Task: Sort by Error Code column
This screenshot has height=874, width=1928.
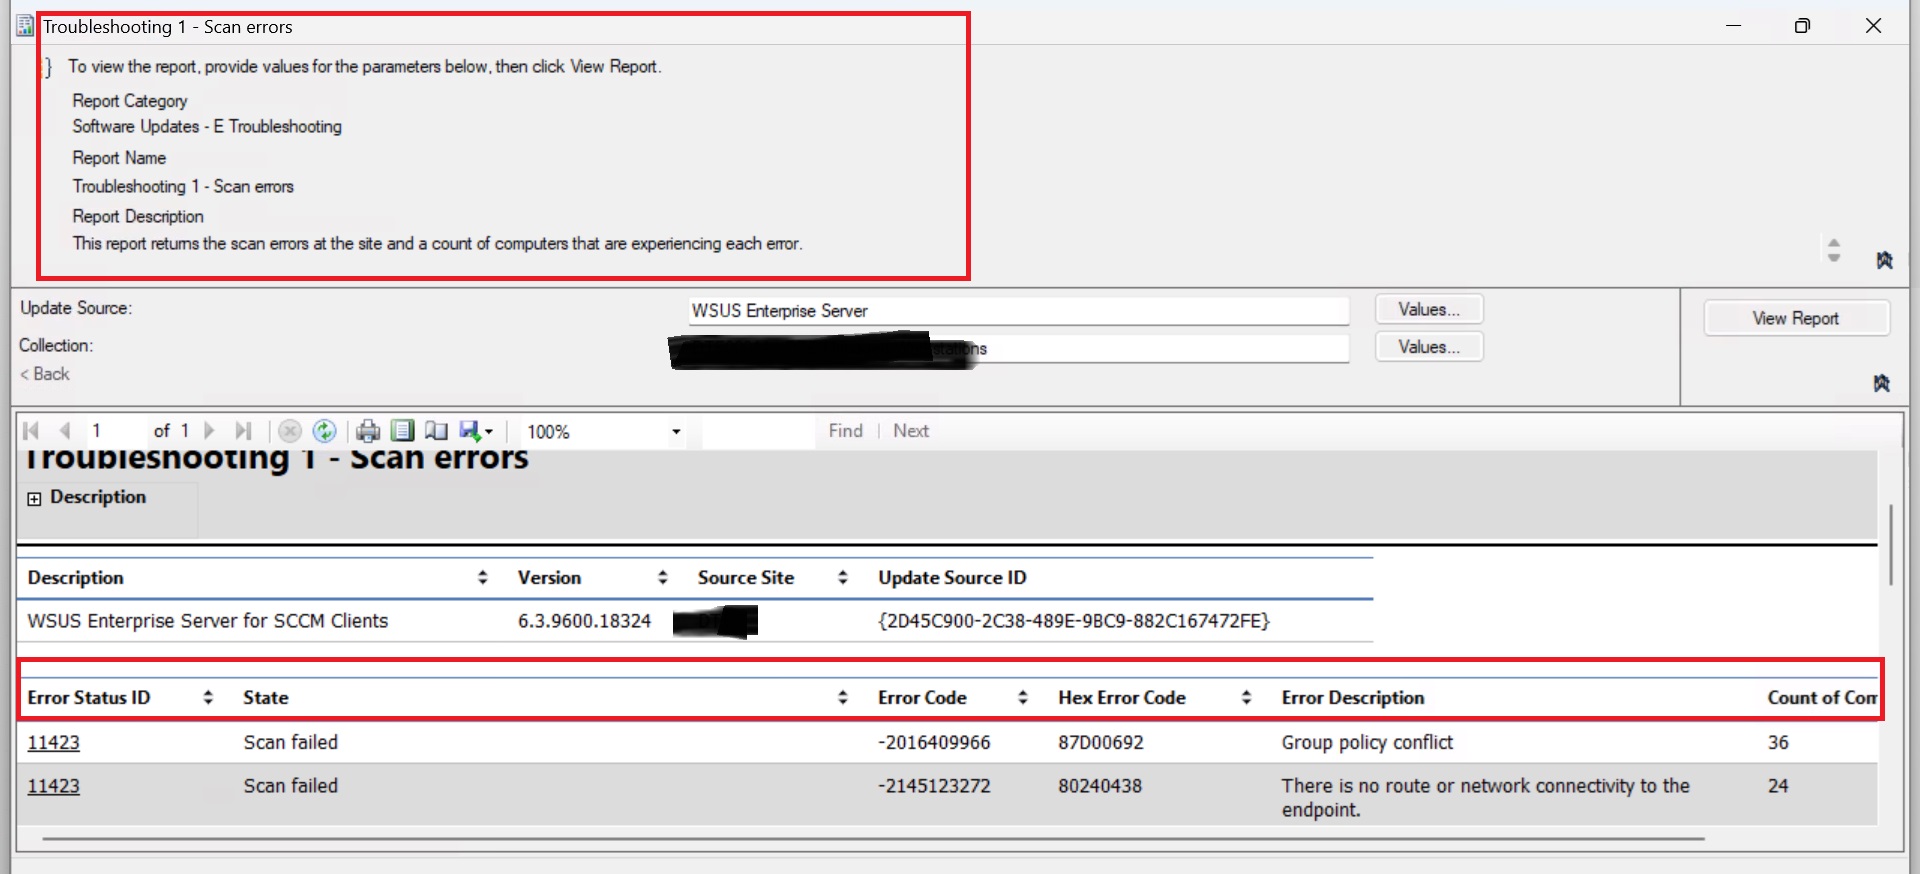Action: [1023, 697]
